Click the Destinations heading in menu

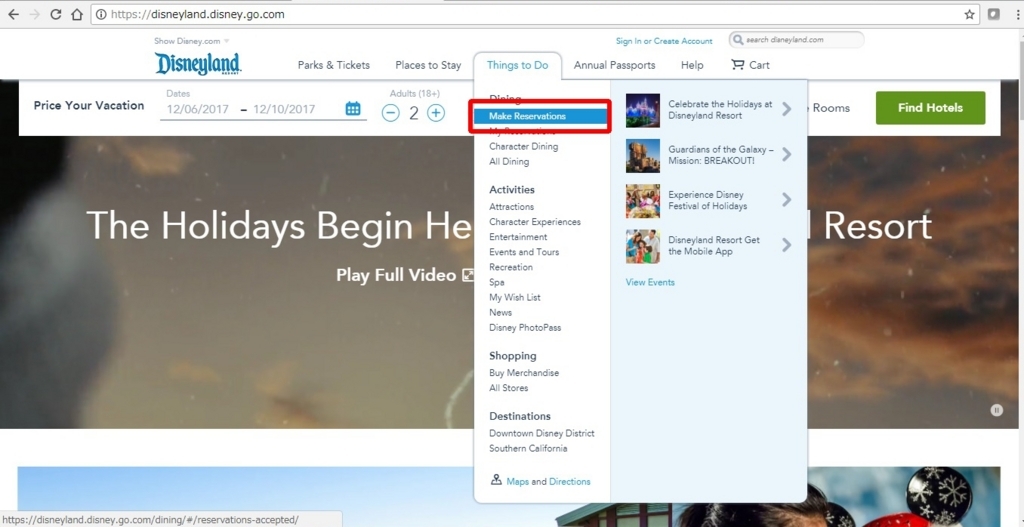(x=520, y=416)
